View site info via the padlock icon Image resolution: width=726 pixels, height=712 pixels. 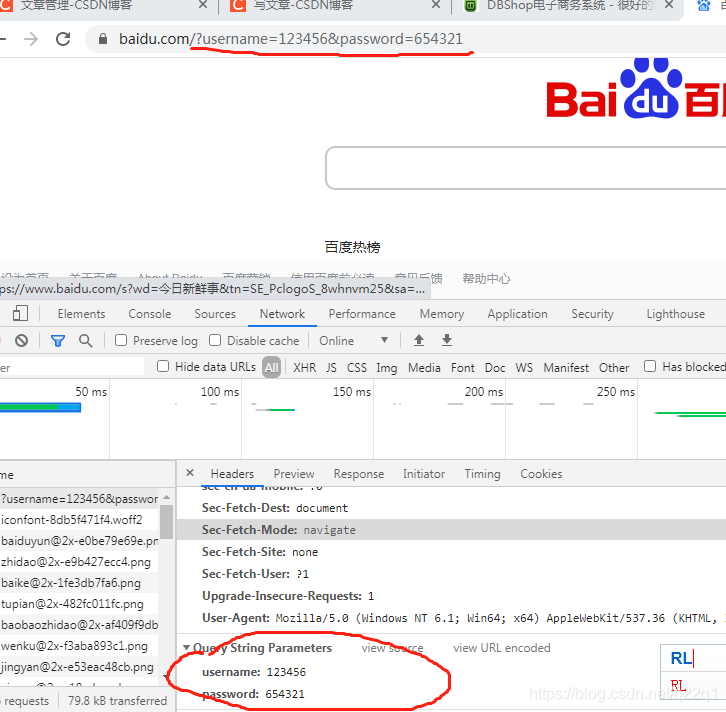click(x=103, y=39)
